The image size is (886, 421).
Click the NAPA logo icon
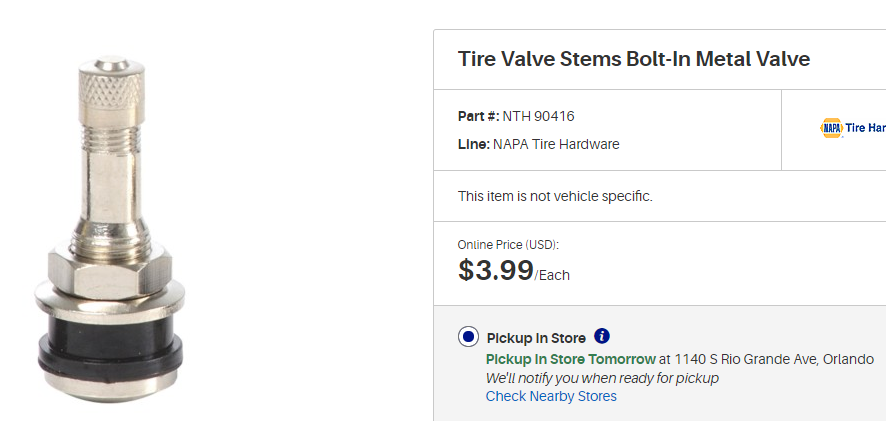pyautogui.click(x=831, y=128)
